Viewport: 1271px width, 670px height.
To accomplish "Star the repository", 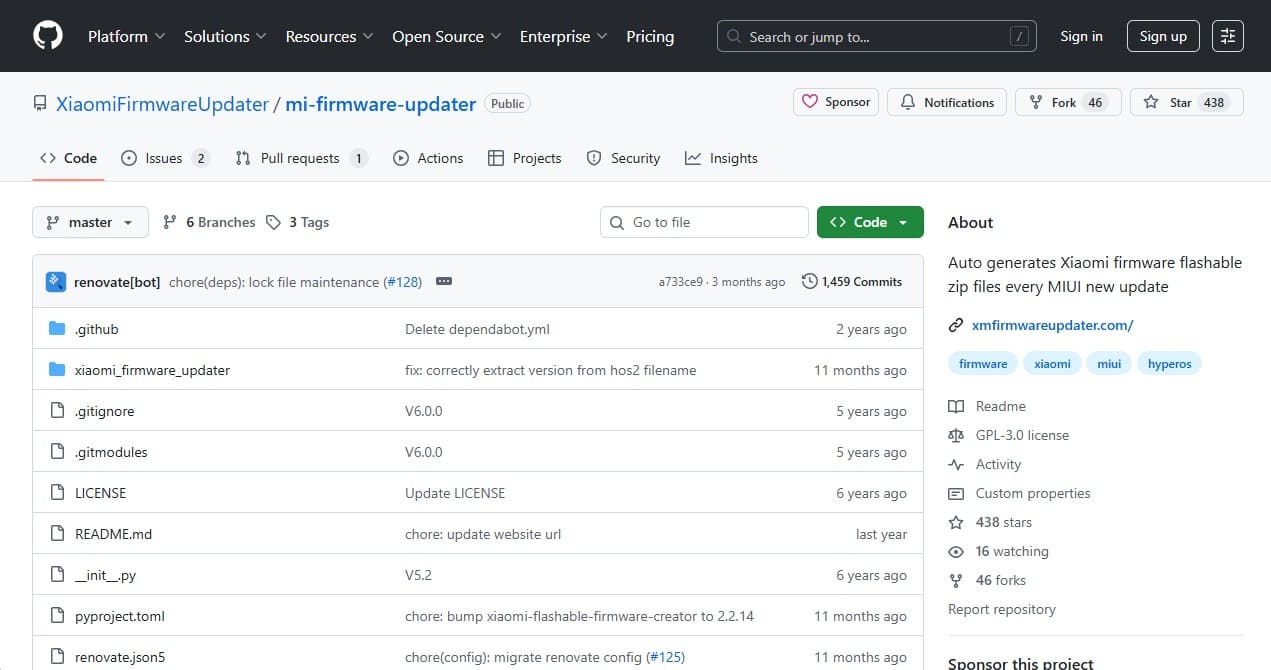I will 1186,102.
